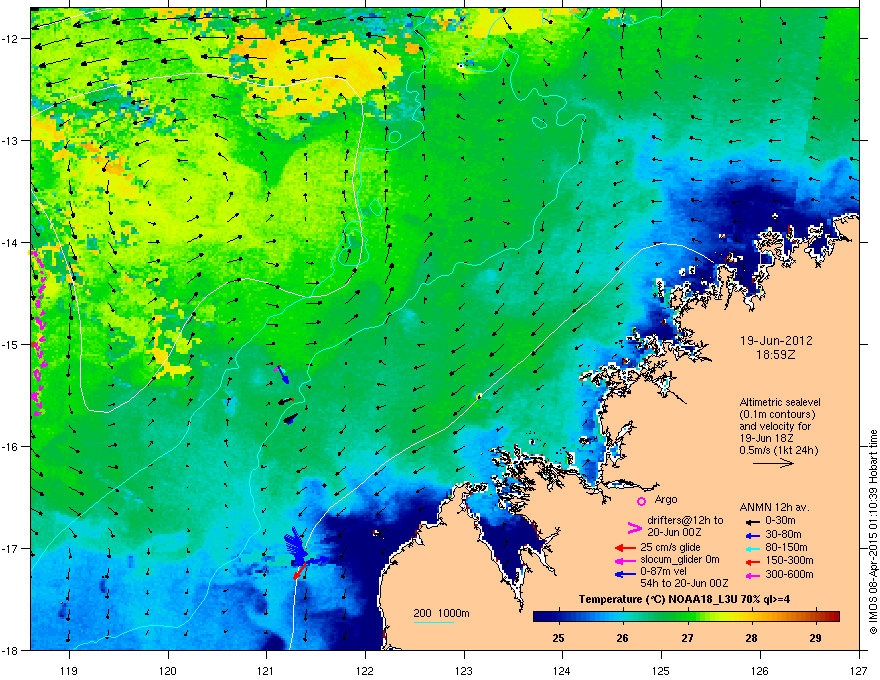Click the latitude axis label -12
This screenshot has height=680, width=880.
click(11, 39)
